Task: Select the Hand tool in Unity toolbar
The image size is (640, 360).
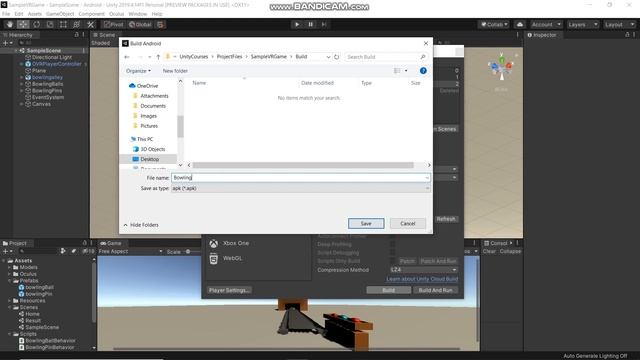Action: (10, 24)
